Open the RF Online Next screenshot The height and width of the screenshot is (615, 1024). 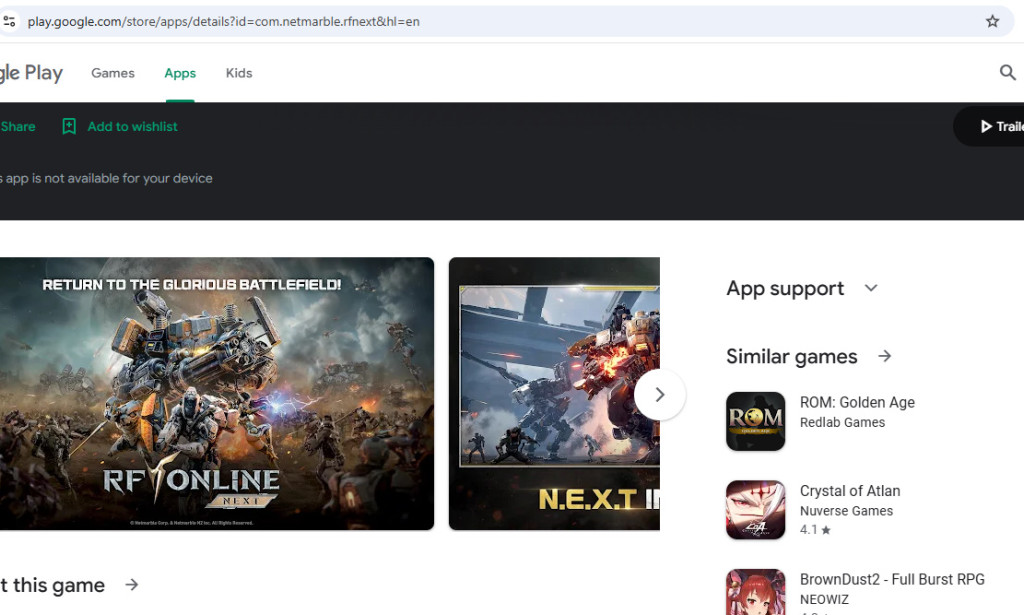215,393
